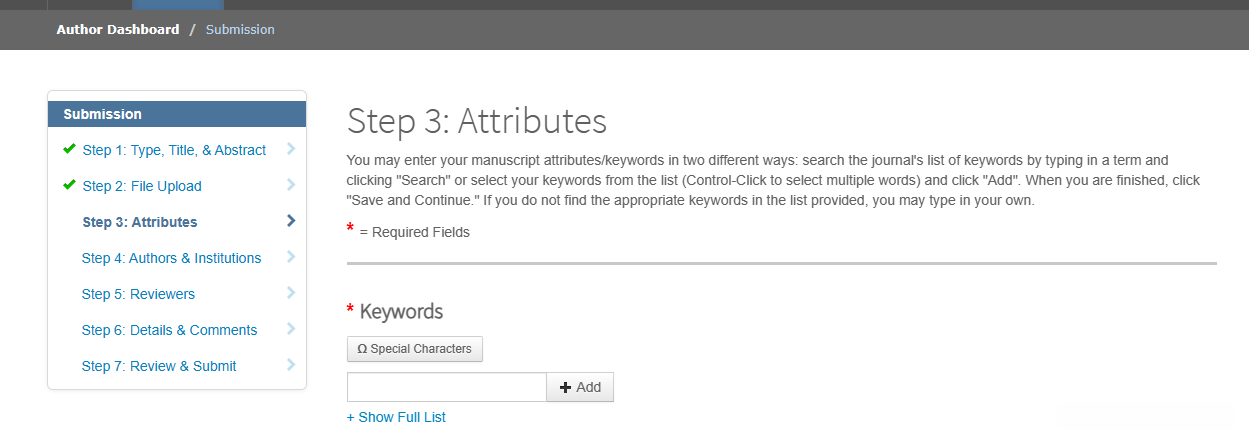Viewport: 1249px width, 437px height.
Task: Select Step 3: Attributes in sidebar
Action: pos(140,222)
